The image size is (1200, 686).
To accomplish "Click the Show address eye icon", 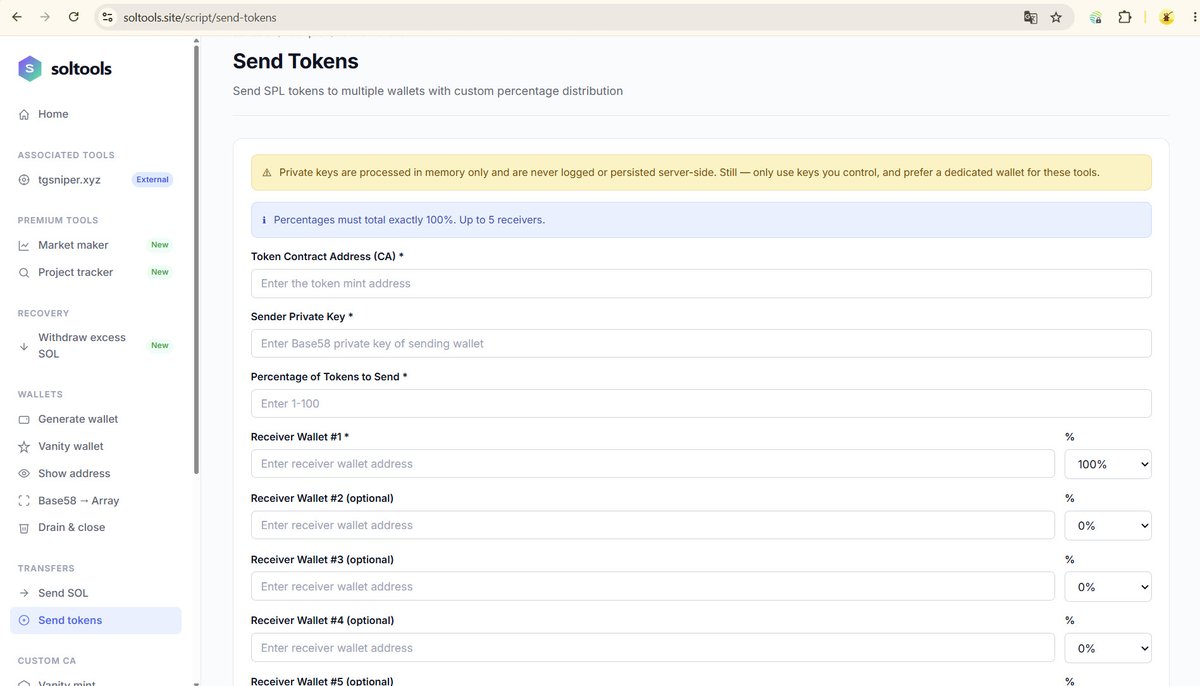I will (24, 473).
